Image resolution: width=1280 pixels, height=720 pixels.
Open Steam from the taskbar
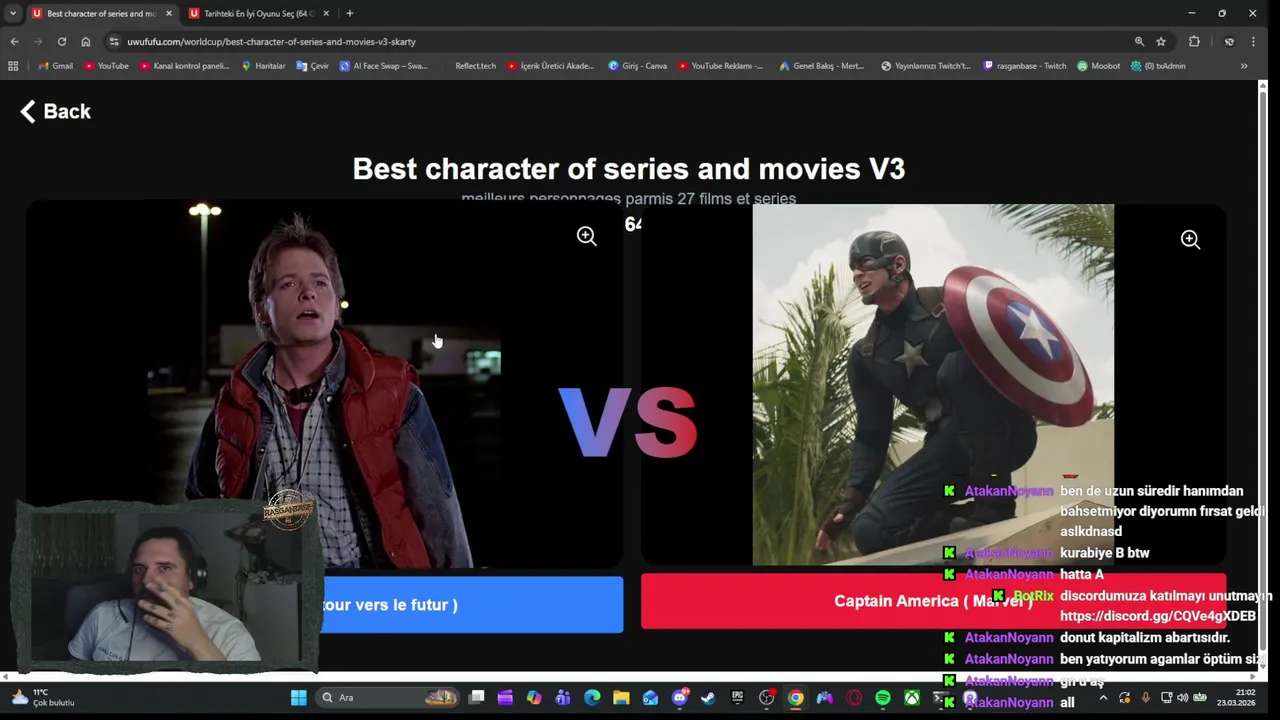[708, 698]
